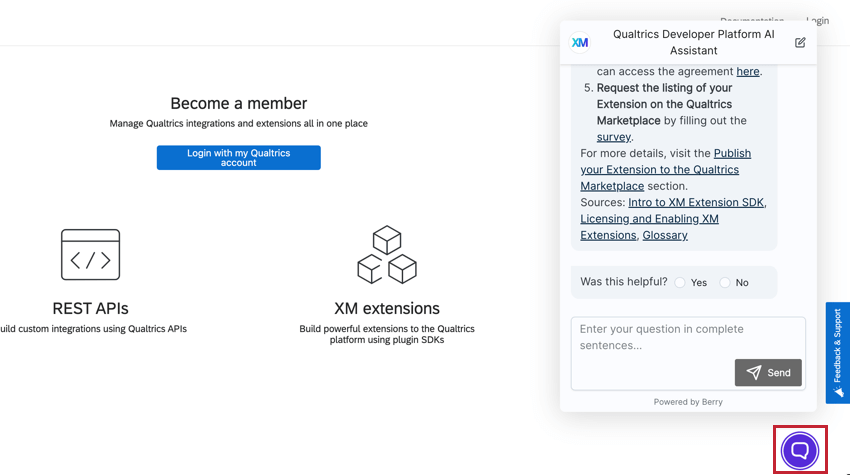Click the XM extensions heading

coord(387,308)
